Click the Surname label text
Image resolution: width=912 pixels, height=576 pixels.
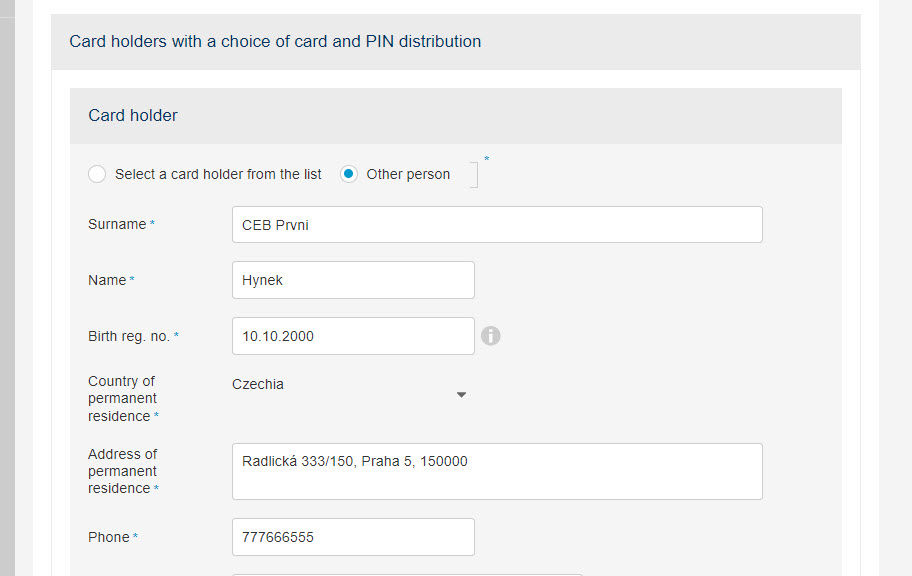click(x=117, y=224)
